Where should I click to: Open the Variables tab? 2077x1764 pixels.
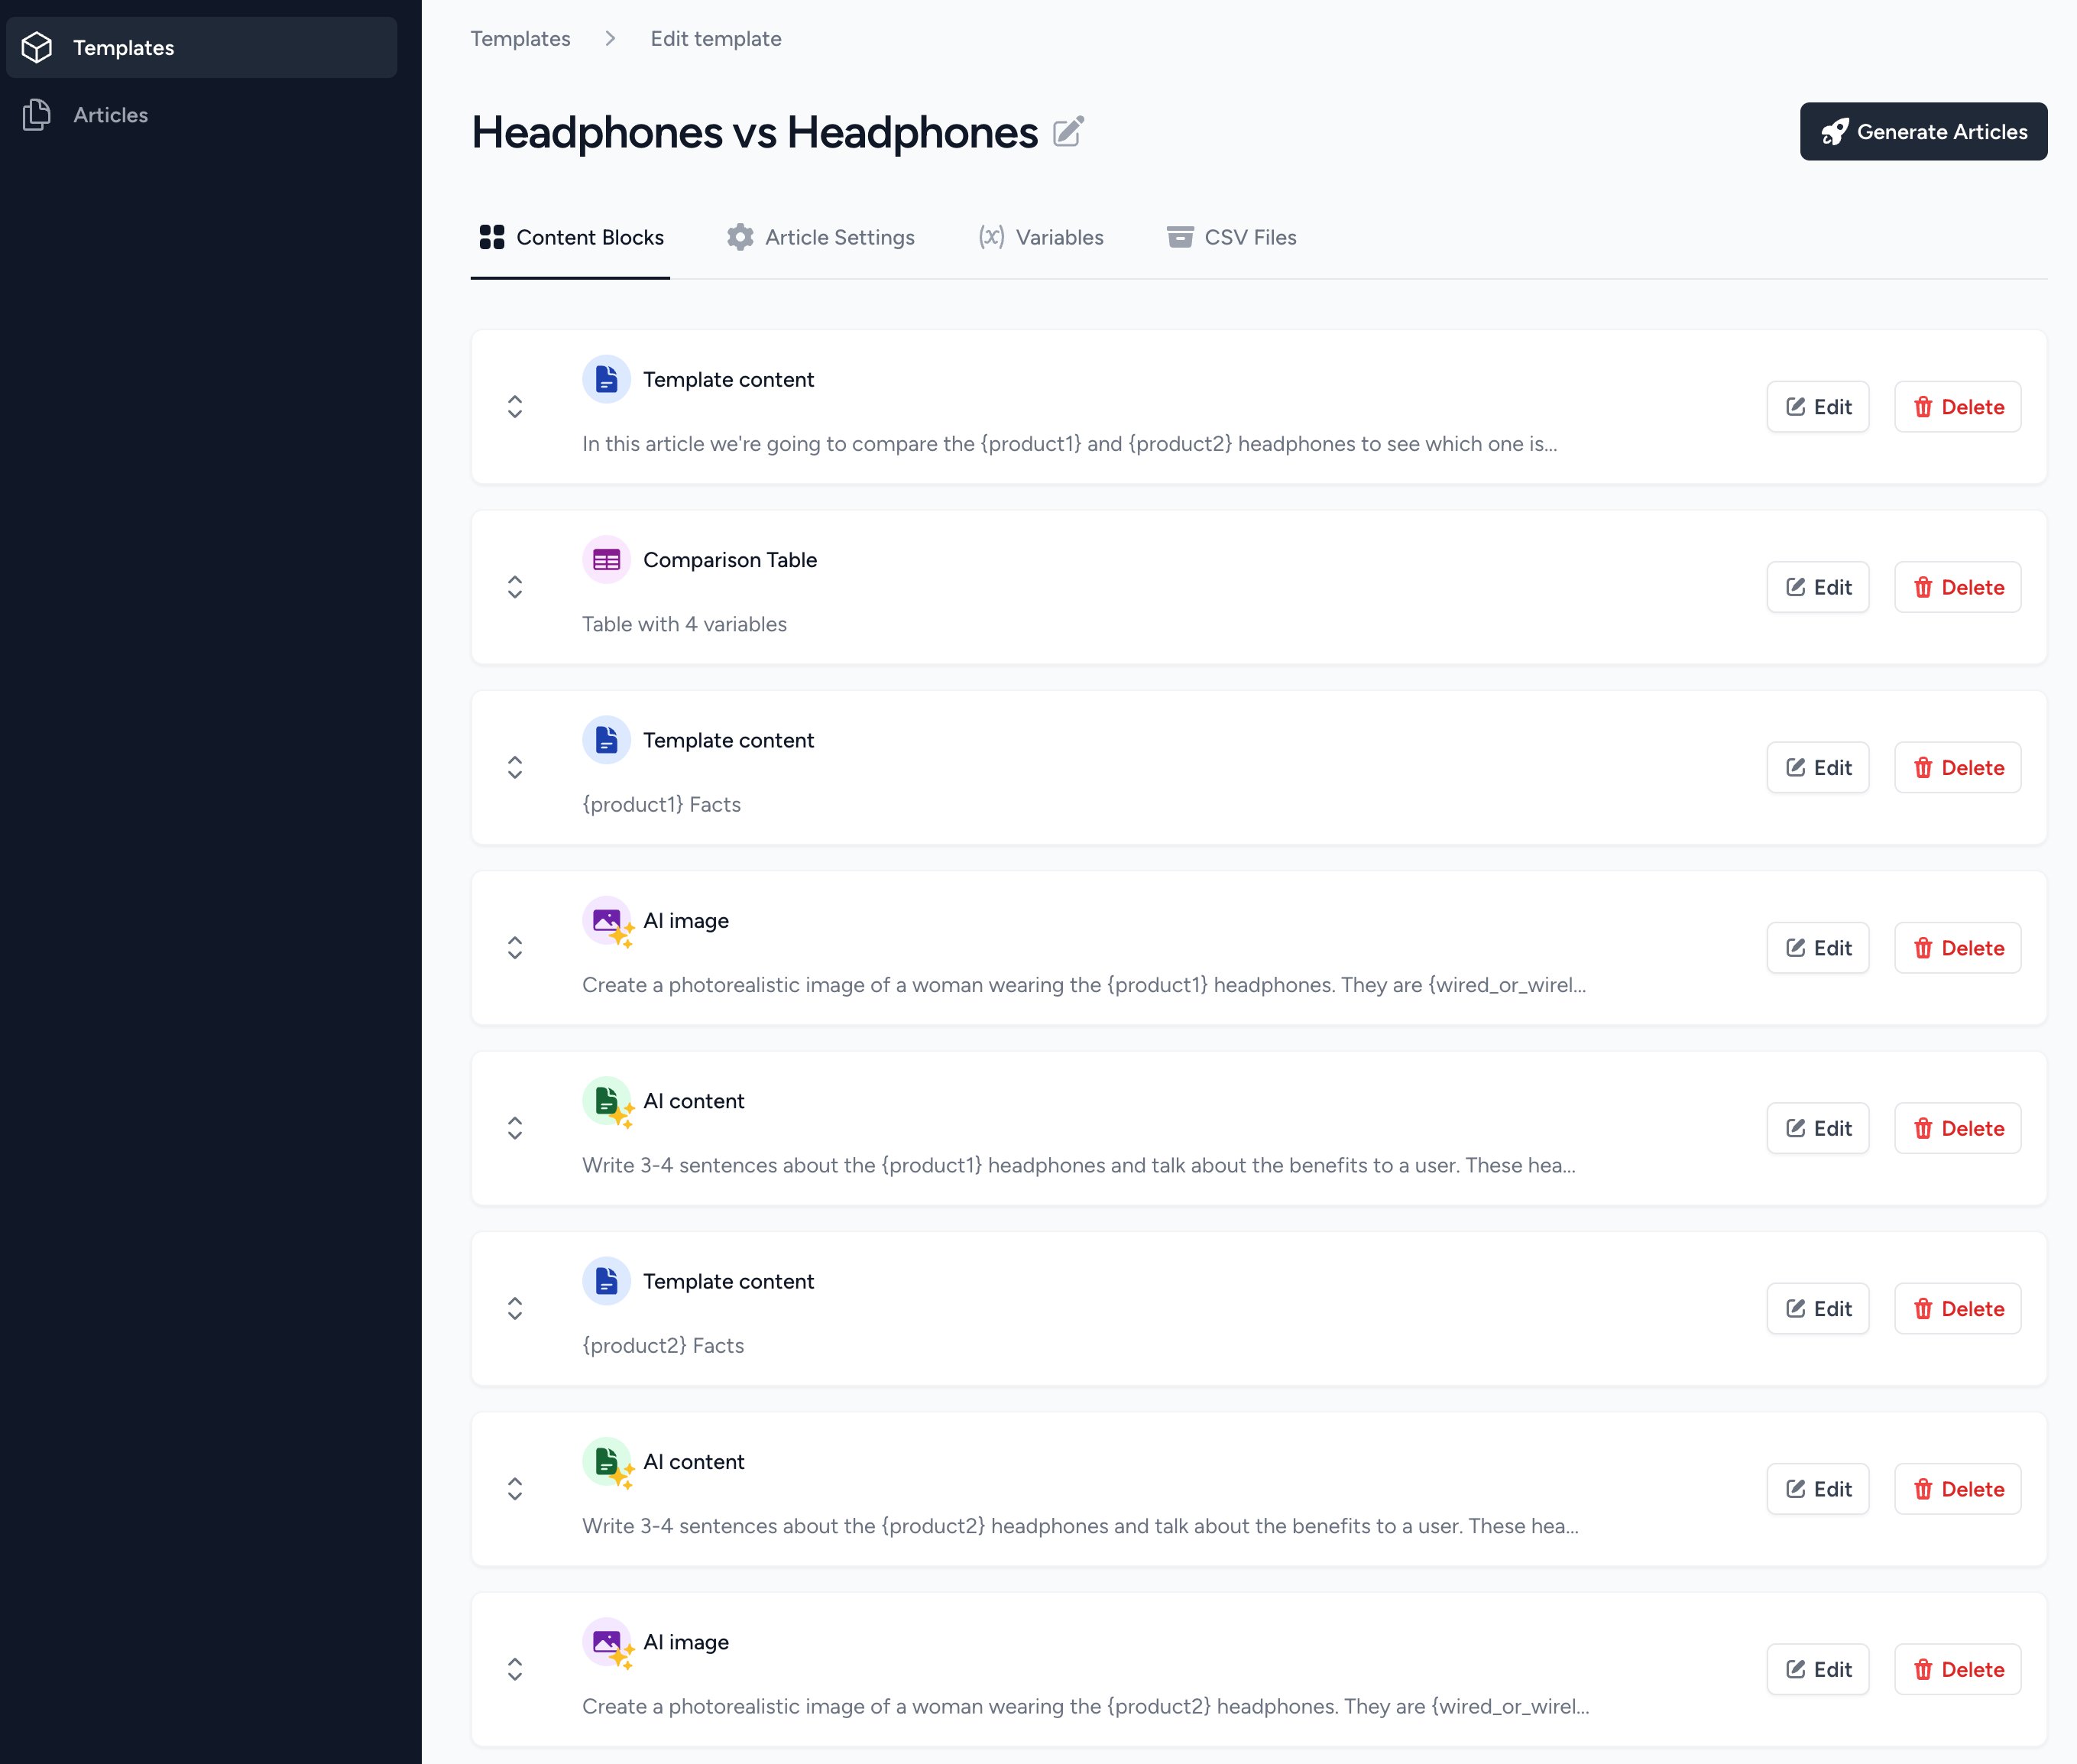tap(1040, 237)
